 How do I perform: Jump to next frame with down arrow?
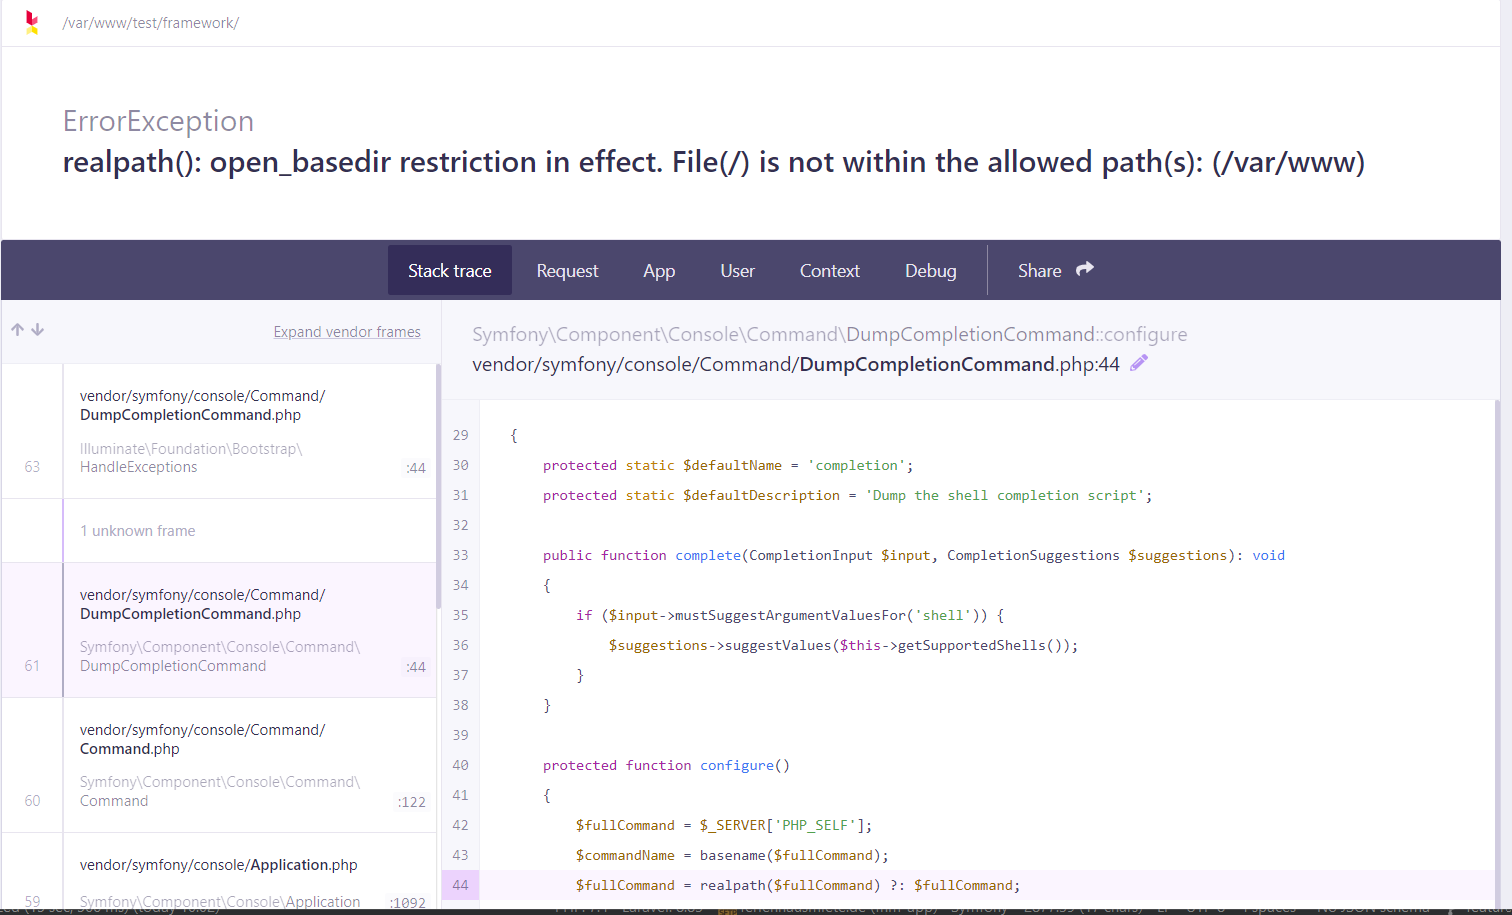coord(38,330)
